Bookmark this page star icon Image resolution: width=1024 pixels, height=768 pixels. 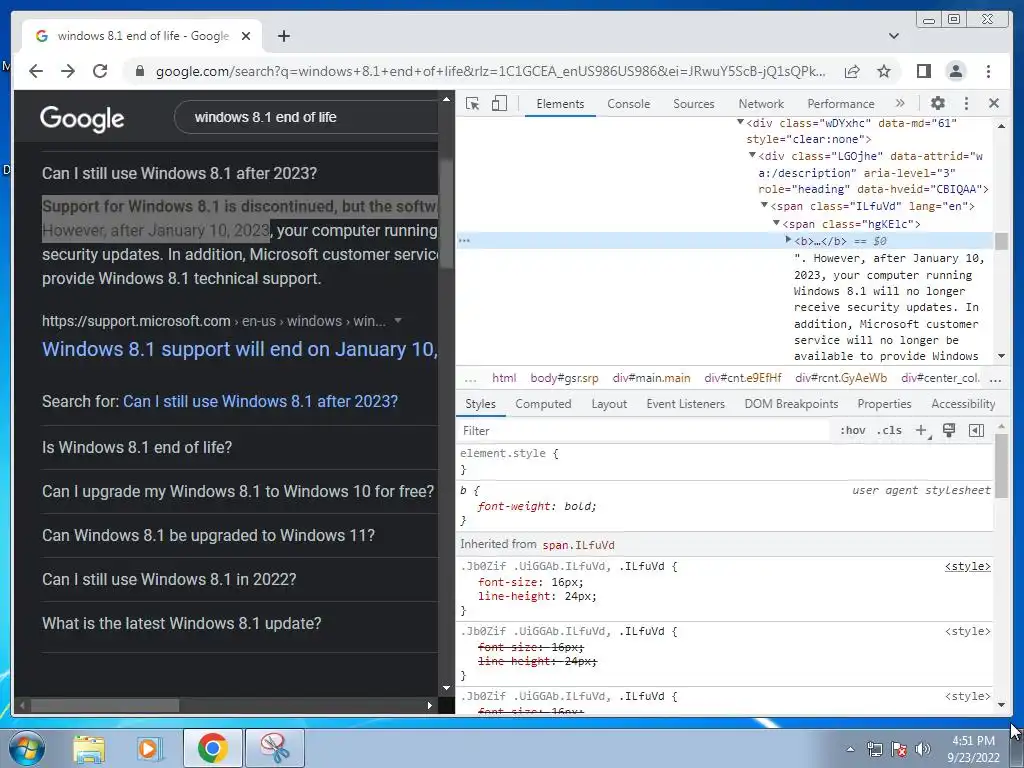point(884,71)
